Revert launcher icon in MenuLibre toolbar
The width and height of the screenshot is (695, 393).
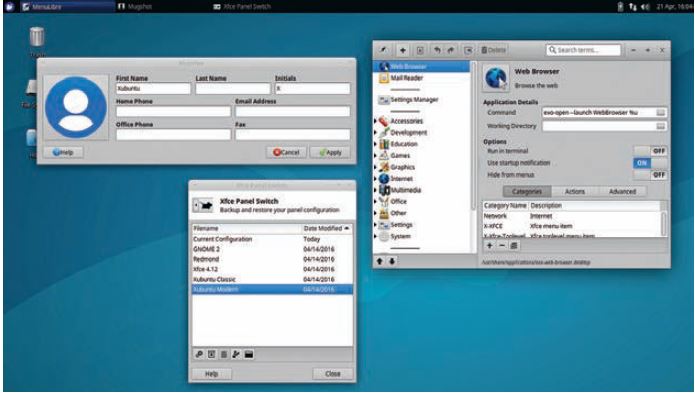click(x=468, y=50)
